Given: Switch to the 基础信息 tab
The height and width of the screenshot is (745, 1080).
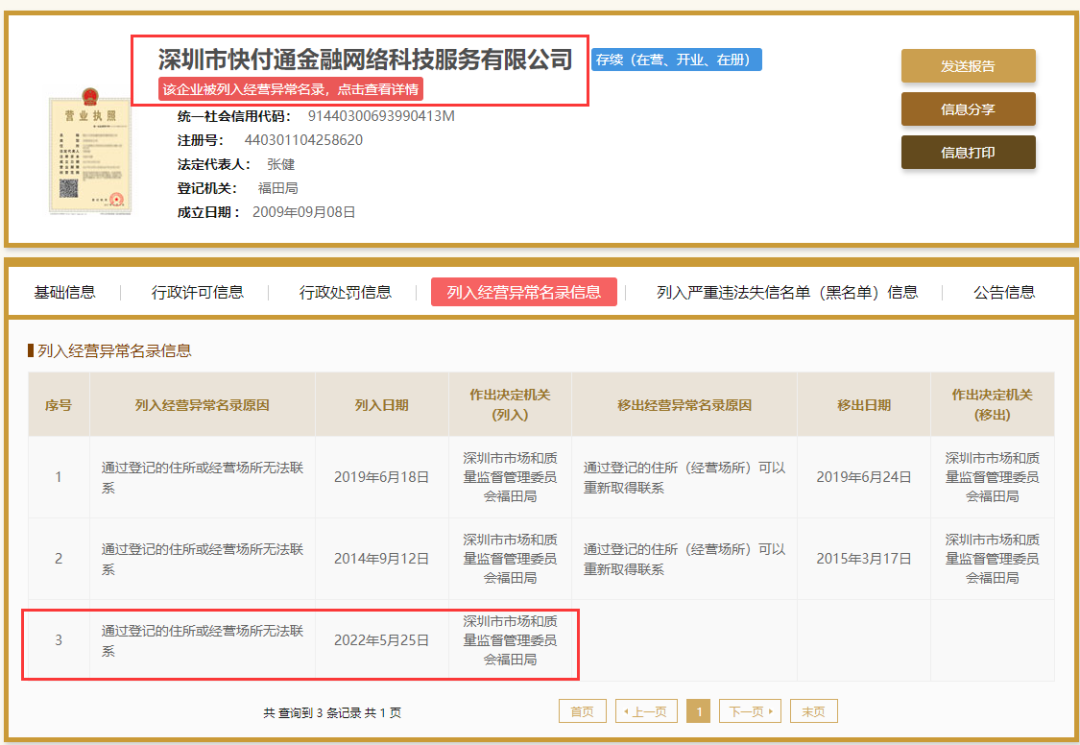Looking at the screenshot, I should point(65,292).
